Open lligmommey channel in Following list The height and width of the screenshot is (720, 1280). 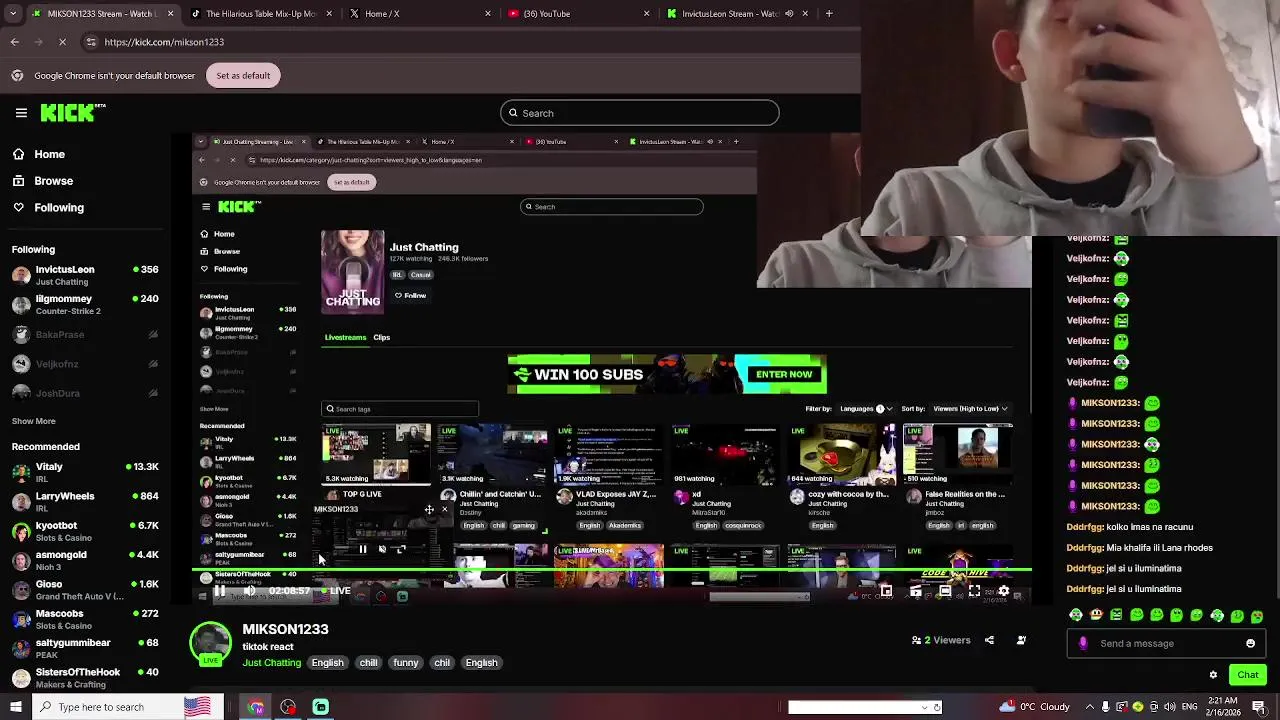click(85, 304)
